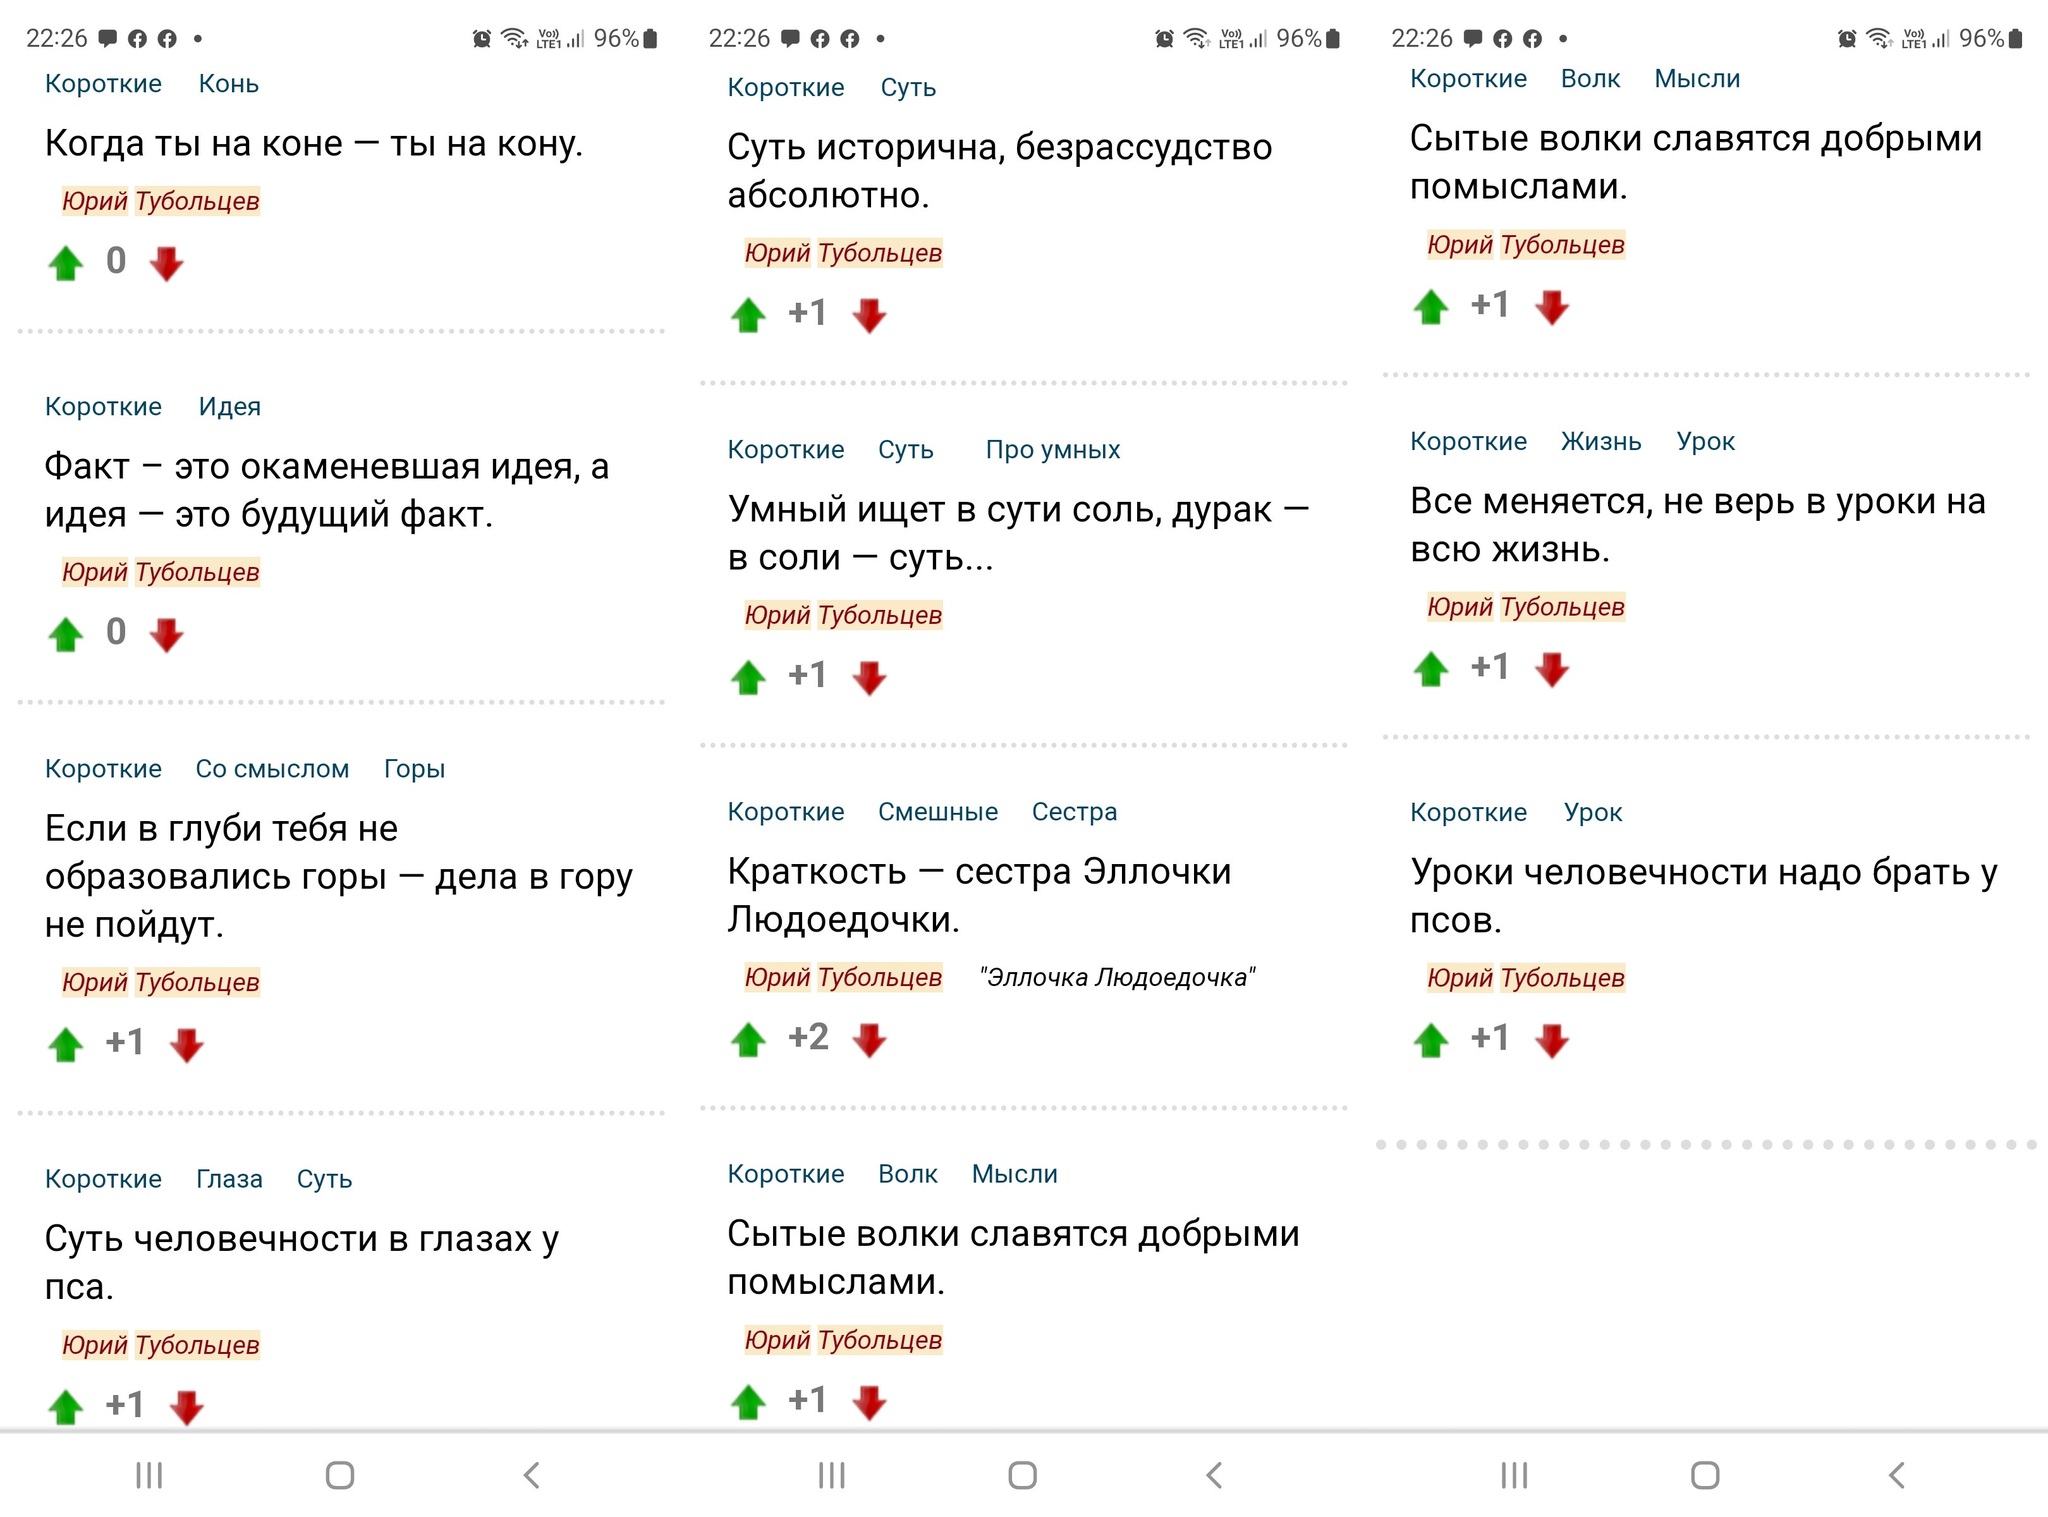The image size is (2048, 1517).
Task: Open the "Жизнь" tag
Action: coord(1600,442)
